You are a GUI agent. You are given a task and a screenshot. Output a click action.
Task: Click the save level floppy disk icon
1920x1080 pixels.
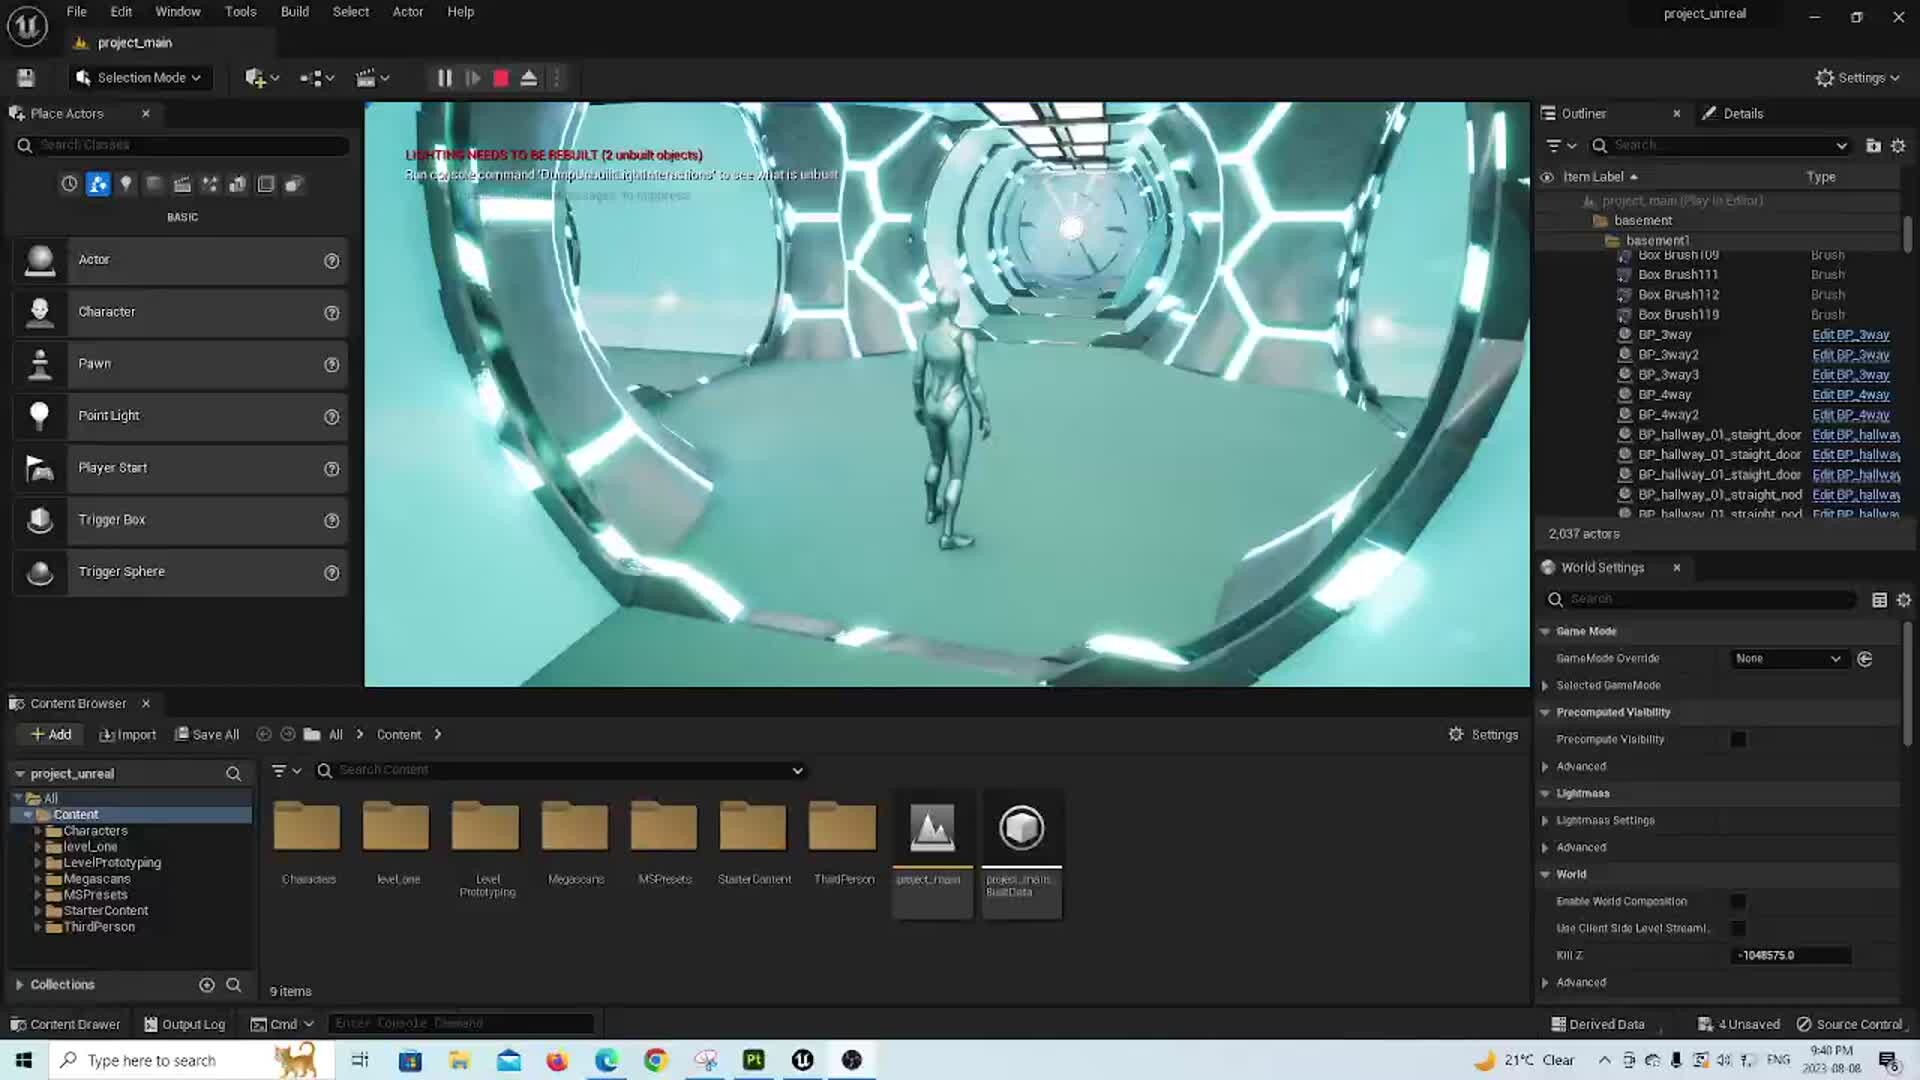26,78
